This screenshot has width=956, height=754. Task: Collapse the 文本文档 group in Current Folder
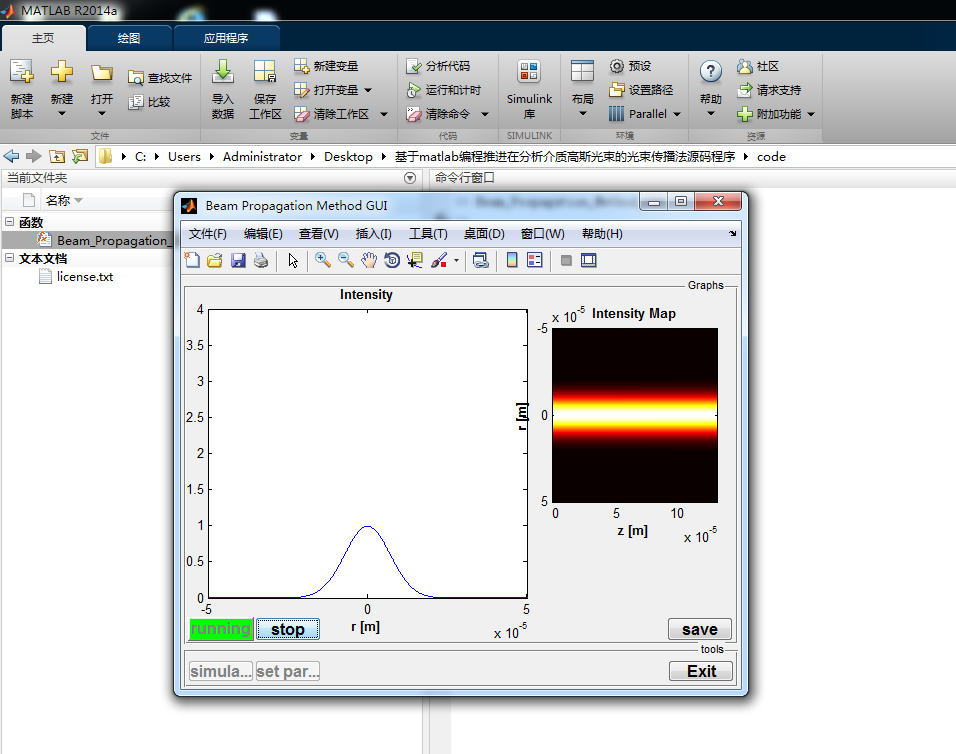click(x=9, y=258)
